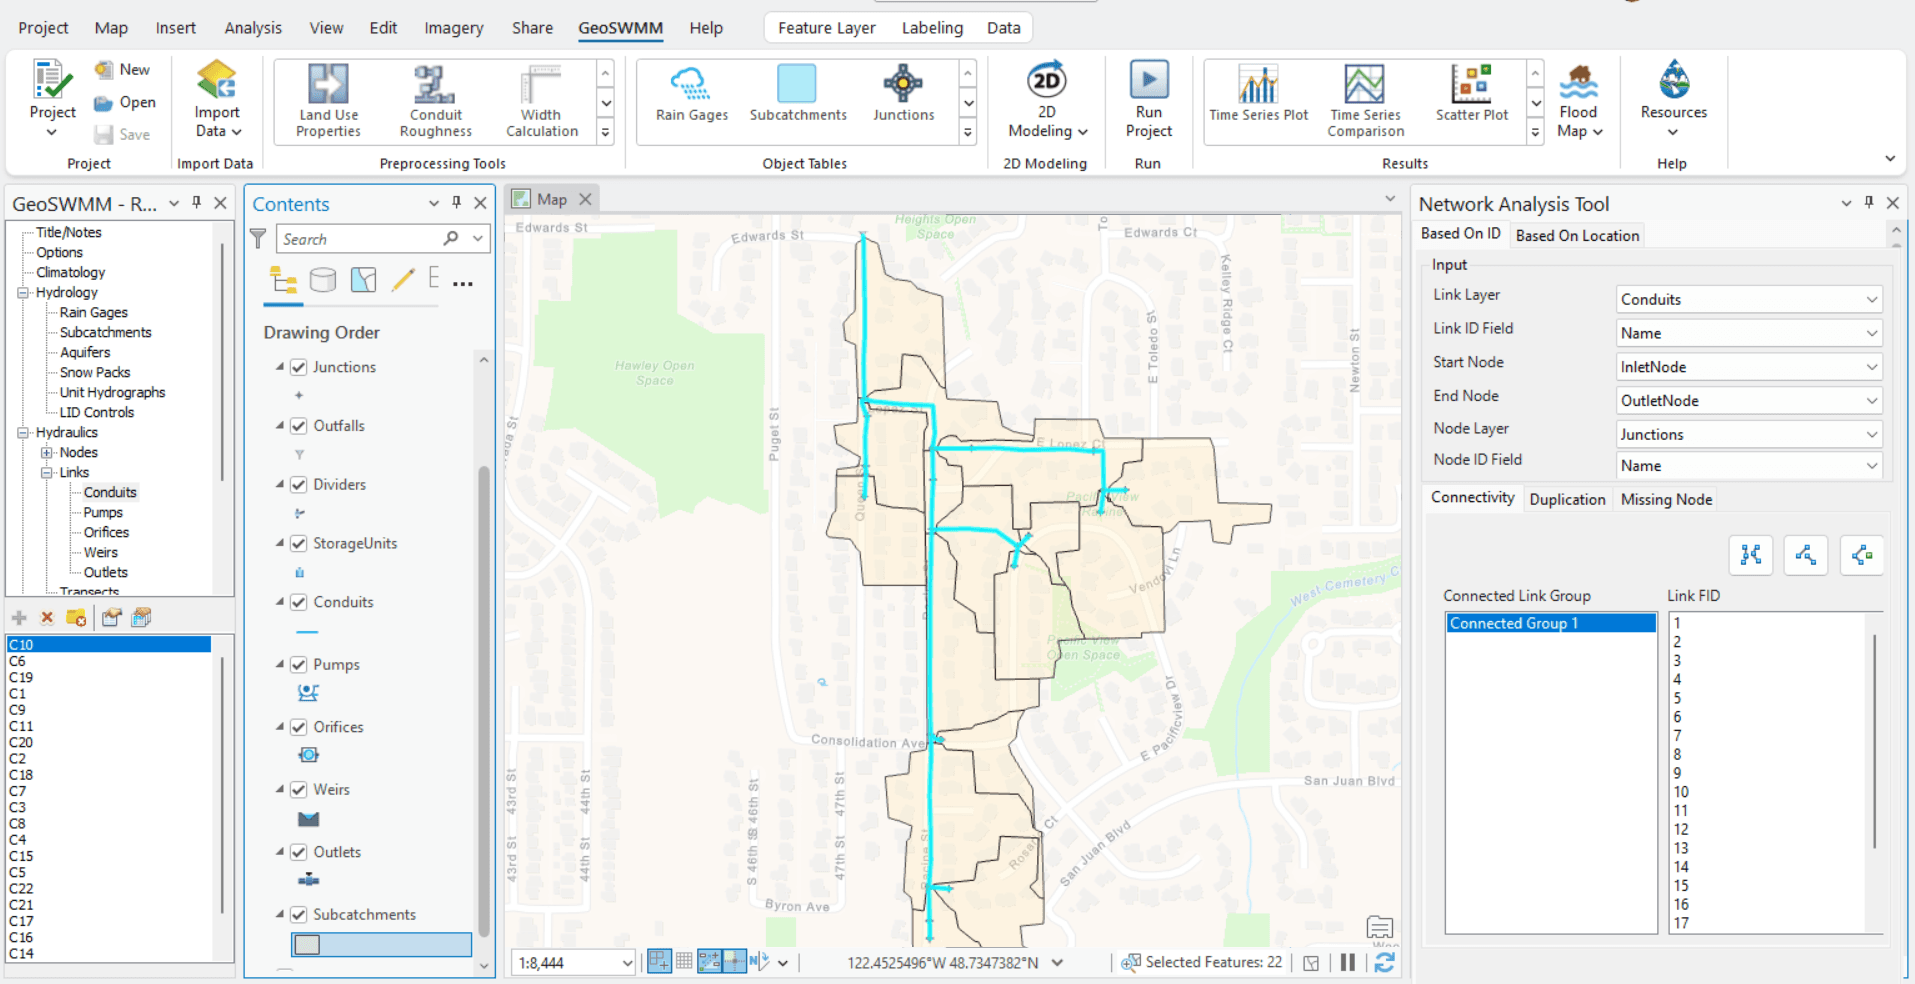Toggle the Outfalls layer visibility
1915x984 pixels.
[x=298, y=426]
